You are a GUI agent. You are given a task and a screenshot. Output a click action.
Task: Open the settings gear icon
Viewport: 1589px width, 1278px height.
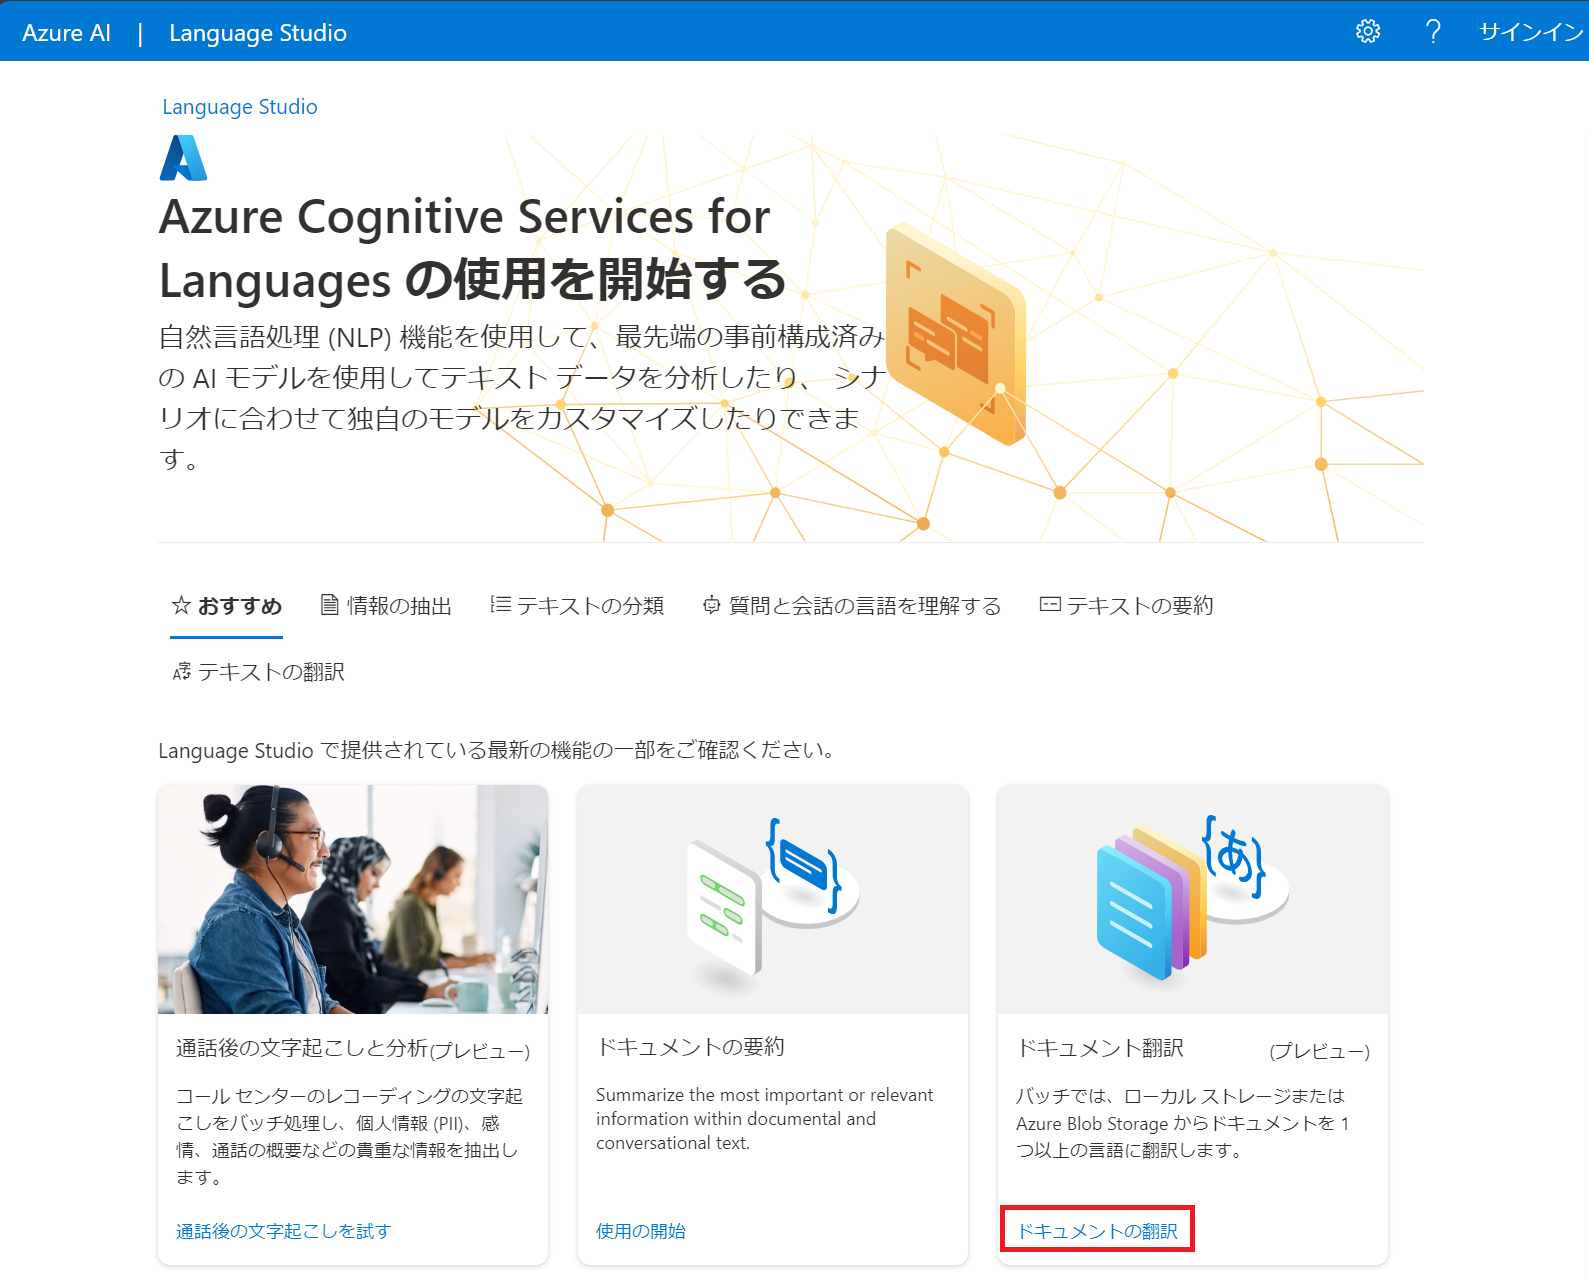point(1368,32)
